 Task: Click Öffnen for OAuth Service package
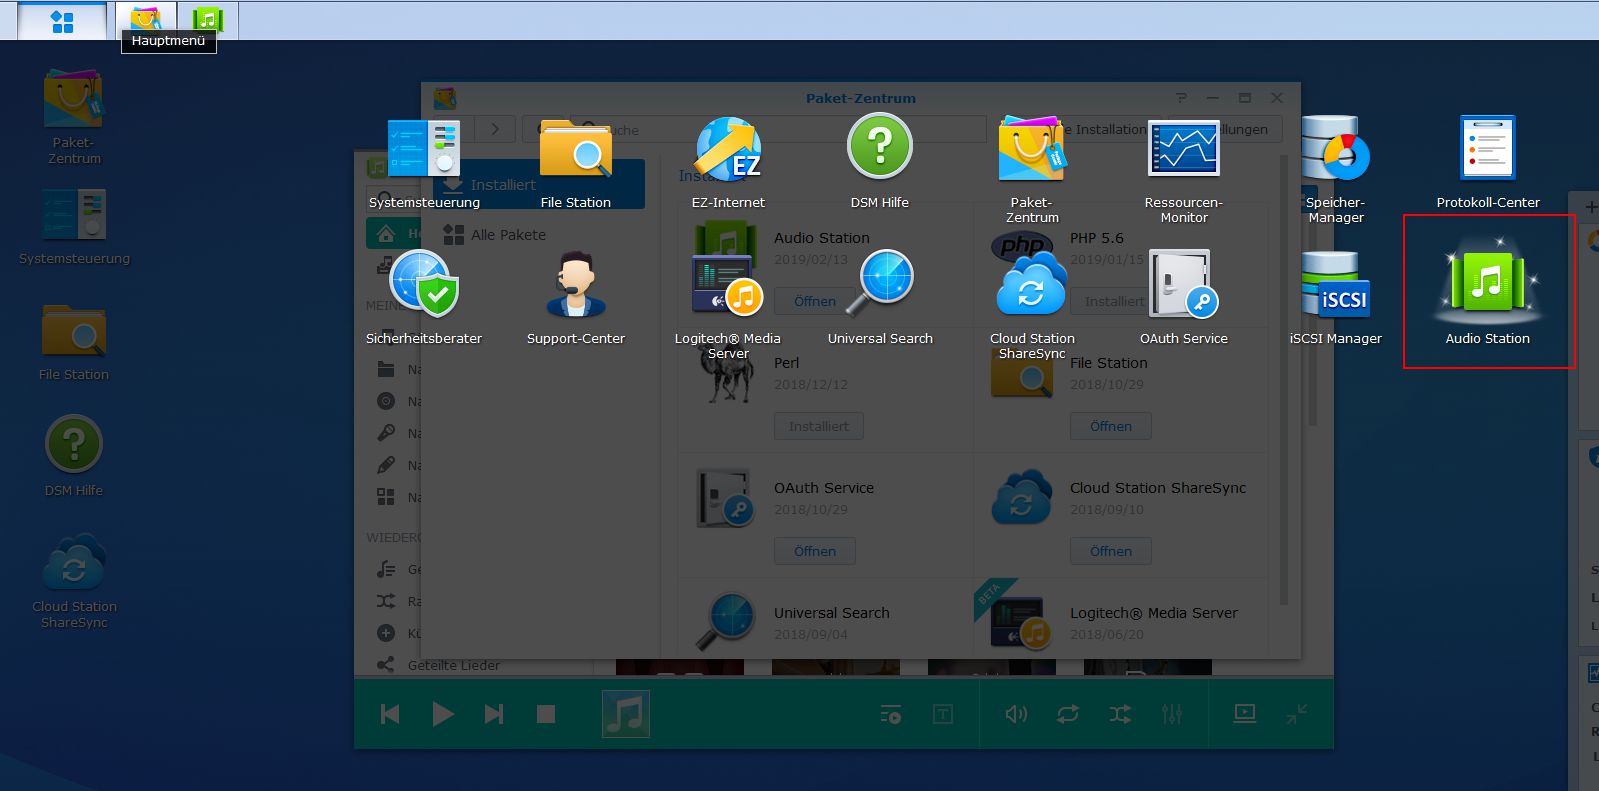coord(815,551)
